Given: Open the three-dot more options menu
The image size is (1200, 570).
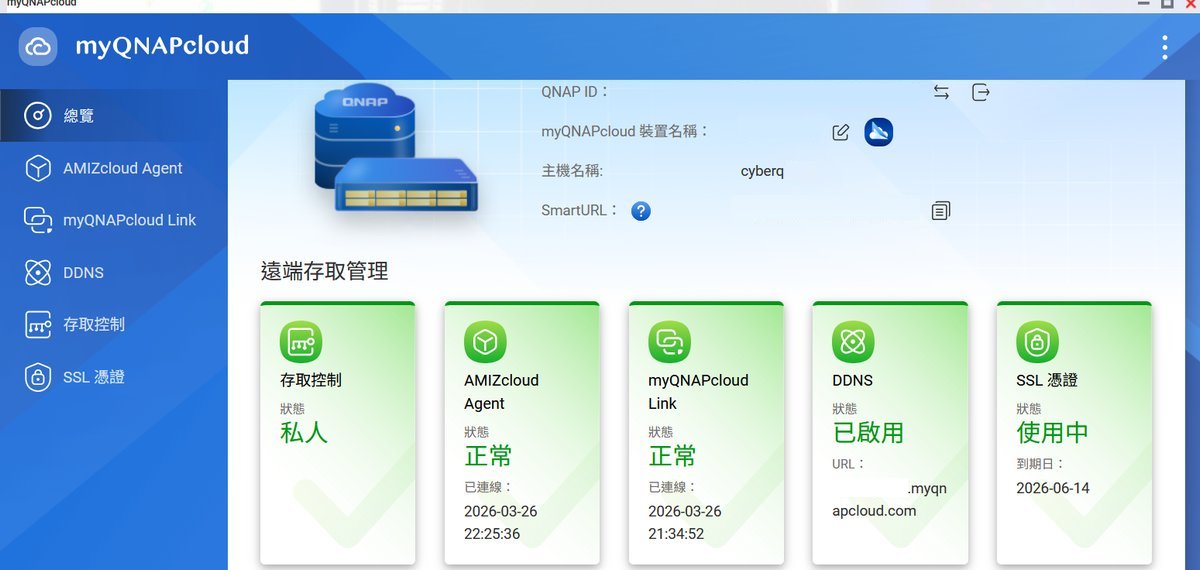Looking at the screenshot, I should pos(1165,47).
